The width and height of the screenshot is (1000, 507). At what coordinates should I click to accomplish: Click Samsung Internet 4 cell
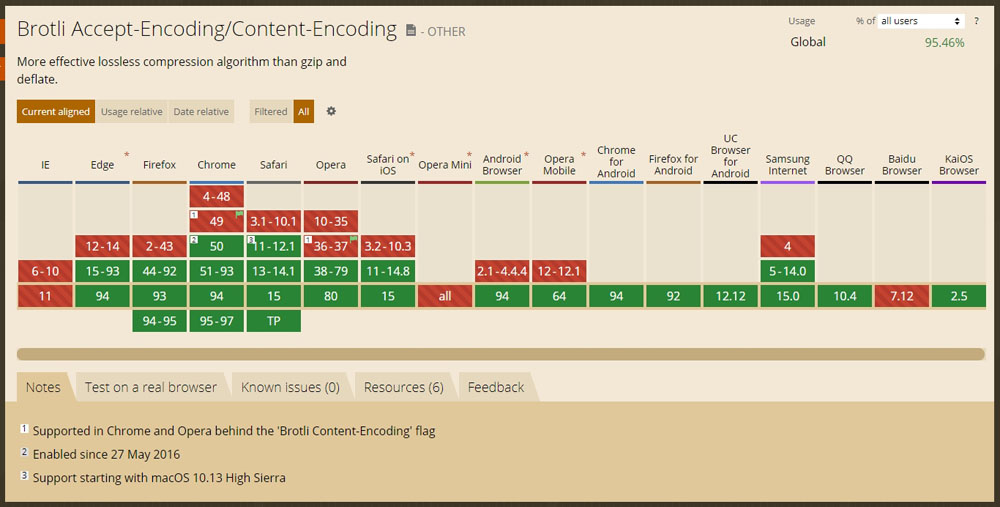[x=788, y=246]
